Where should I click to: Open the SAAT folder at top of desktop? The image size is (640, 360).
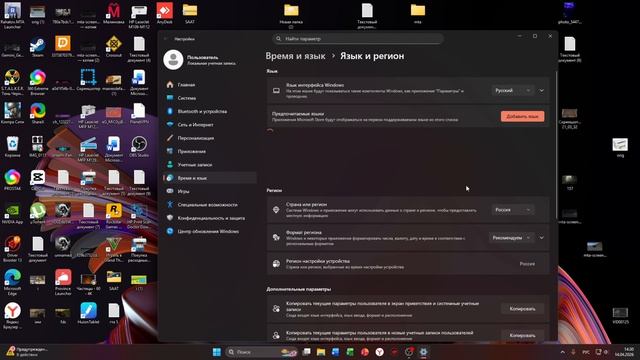tap(190, 13)
